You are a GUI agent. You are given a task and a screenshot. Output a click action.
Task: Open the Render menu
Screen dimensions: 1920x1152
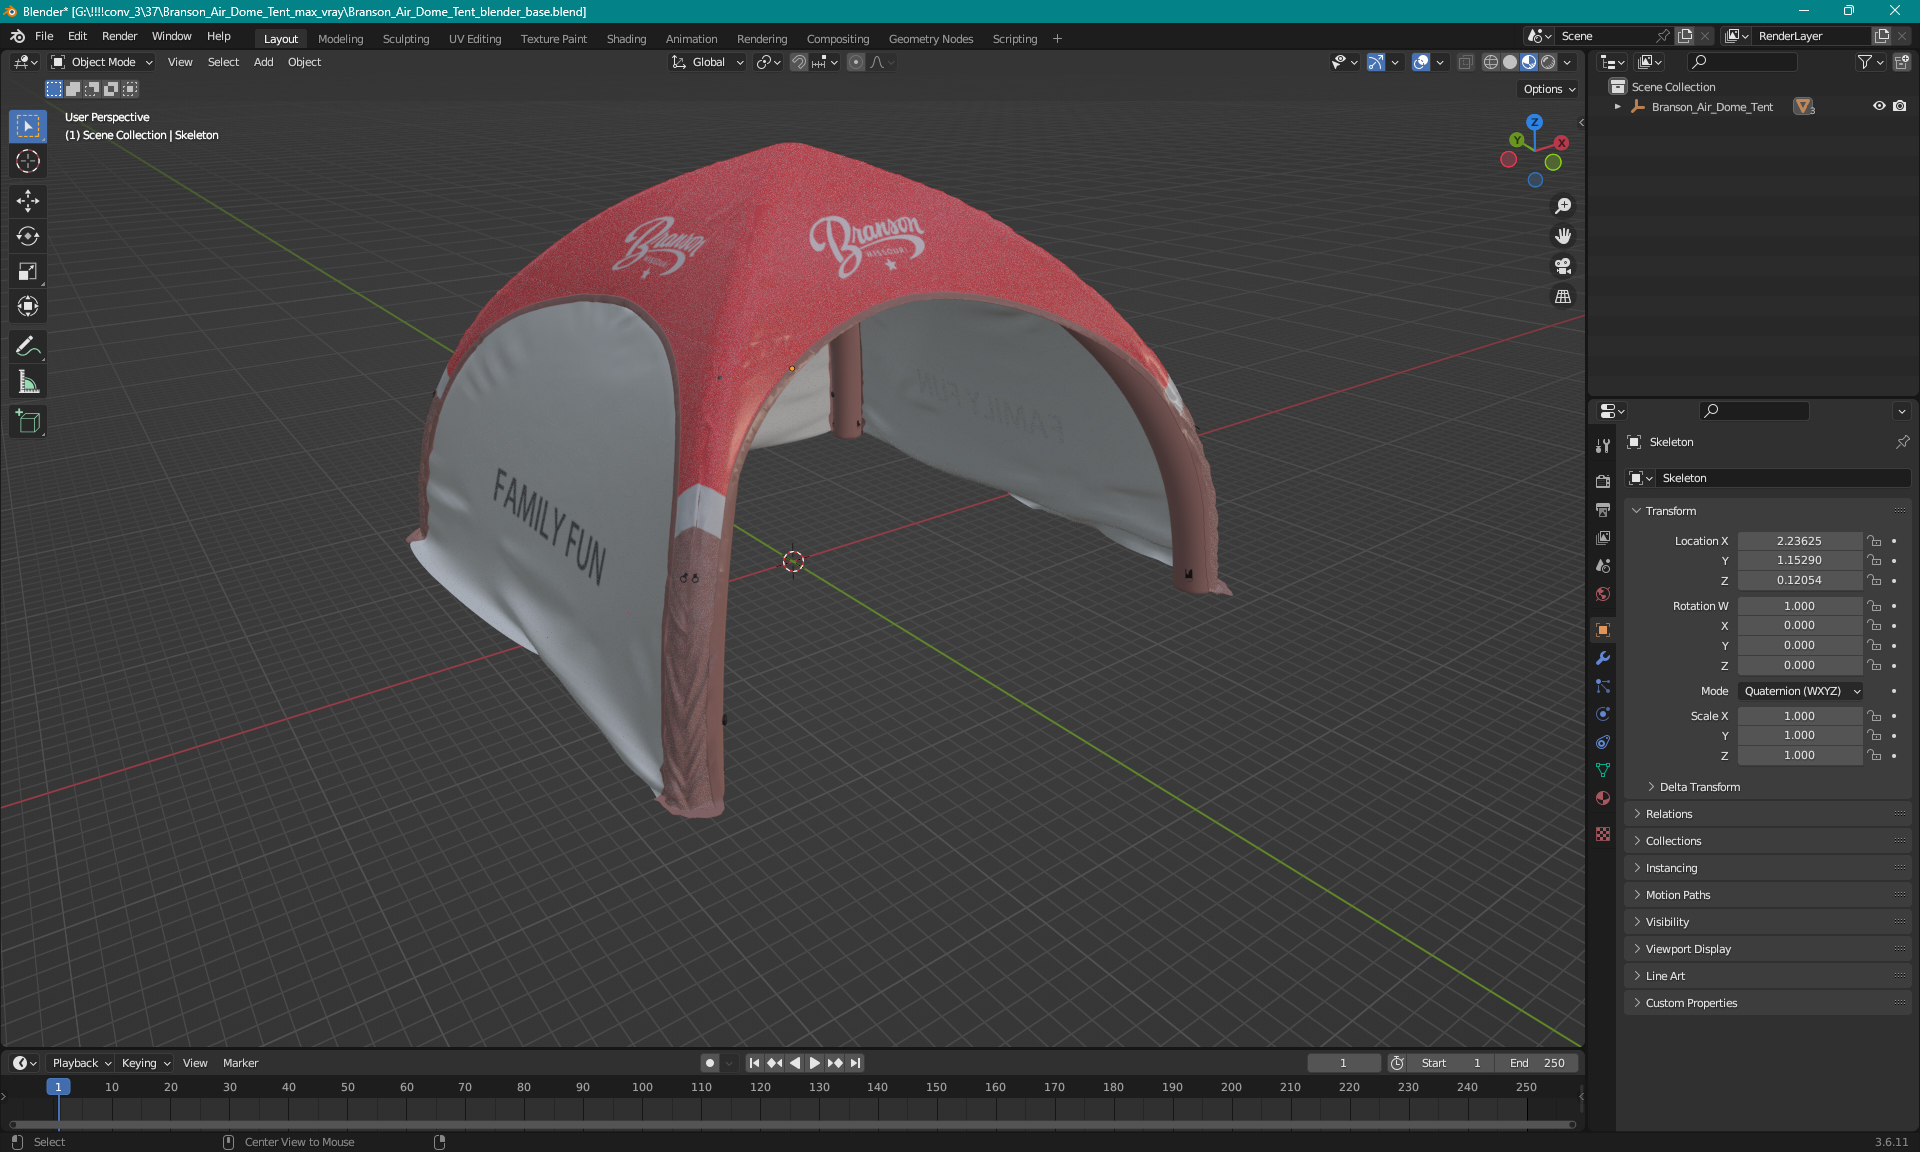pyautogui.click(x=119, y=36)
